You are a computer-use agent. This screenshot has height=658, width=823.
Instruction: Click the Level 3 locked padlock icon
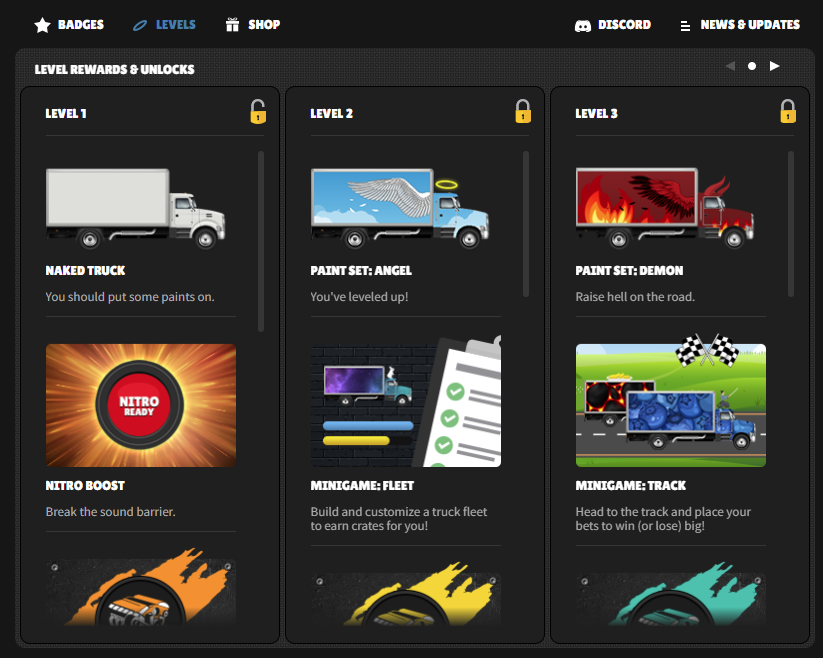788,111
